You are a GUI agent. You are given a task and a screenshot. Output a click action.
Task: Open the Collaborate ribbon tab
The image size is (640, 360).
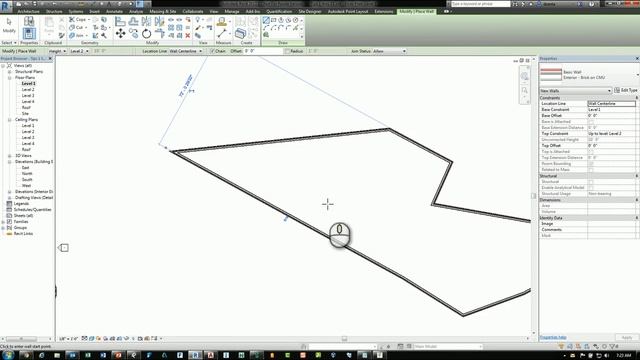[193, 11]
